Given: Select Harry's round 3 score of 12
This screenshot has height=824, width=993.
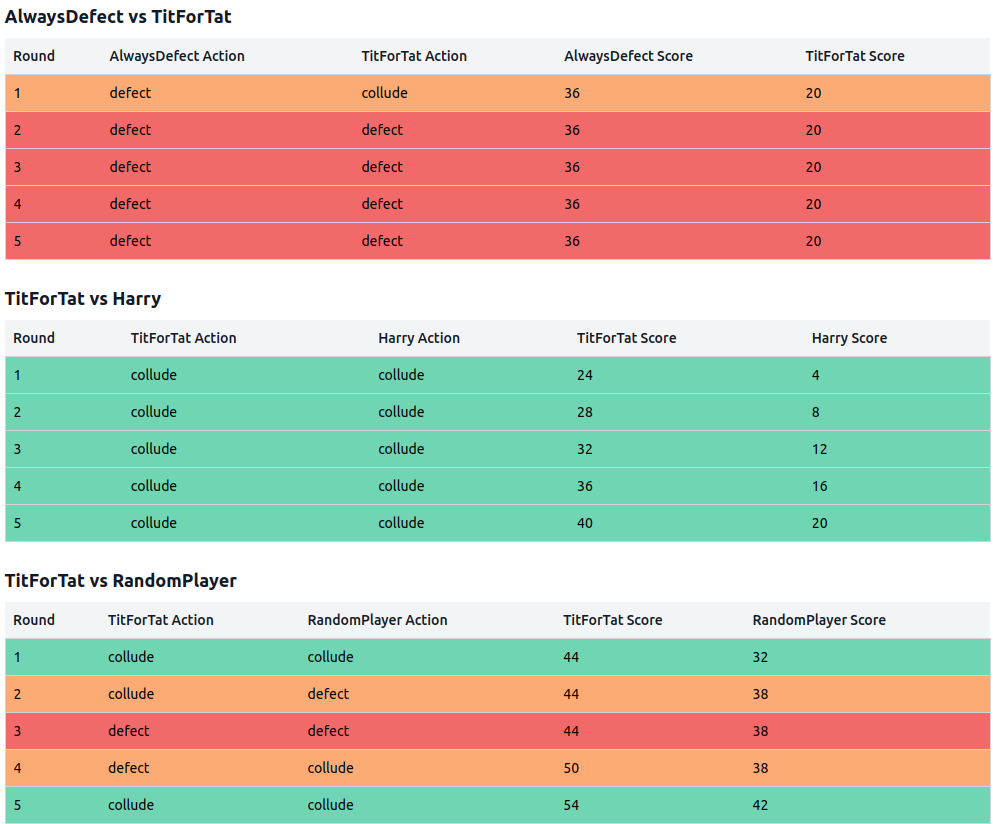Looking at the screenshot, I should click(x=820, y=449).
